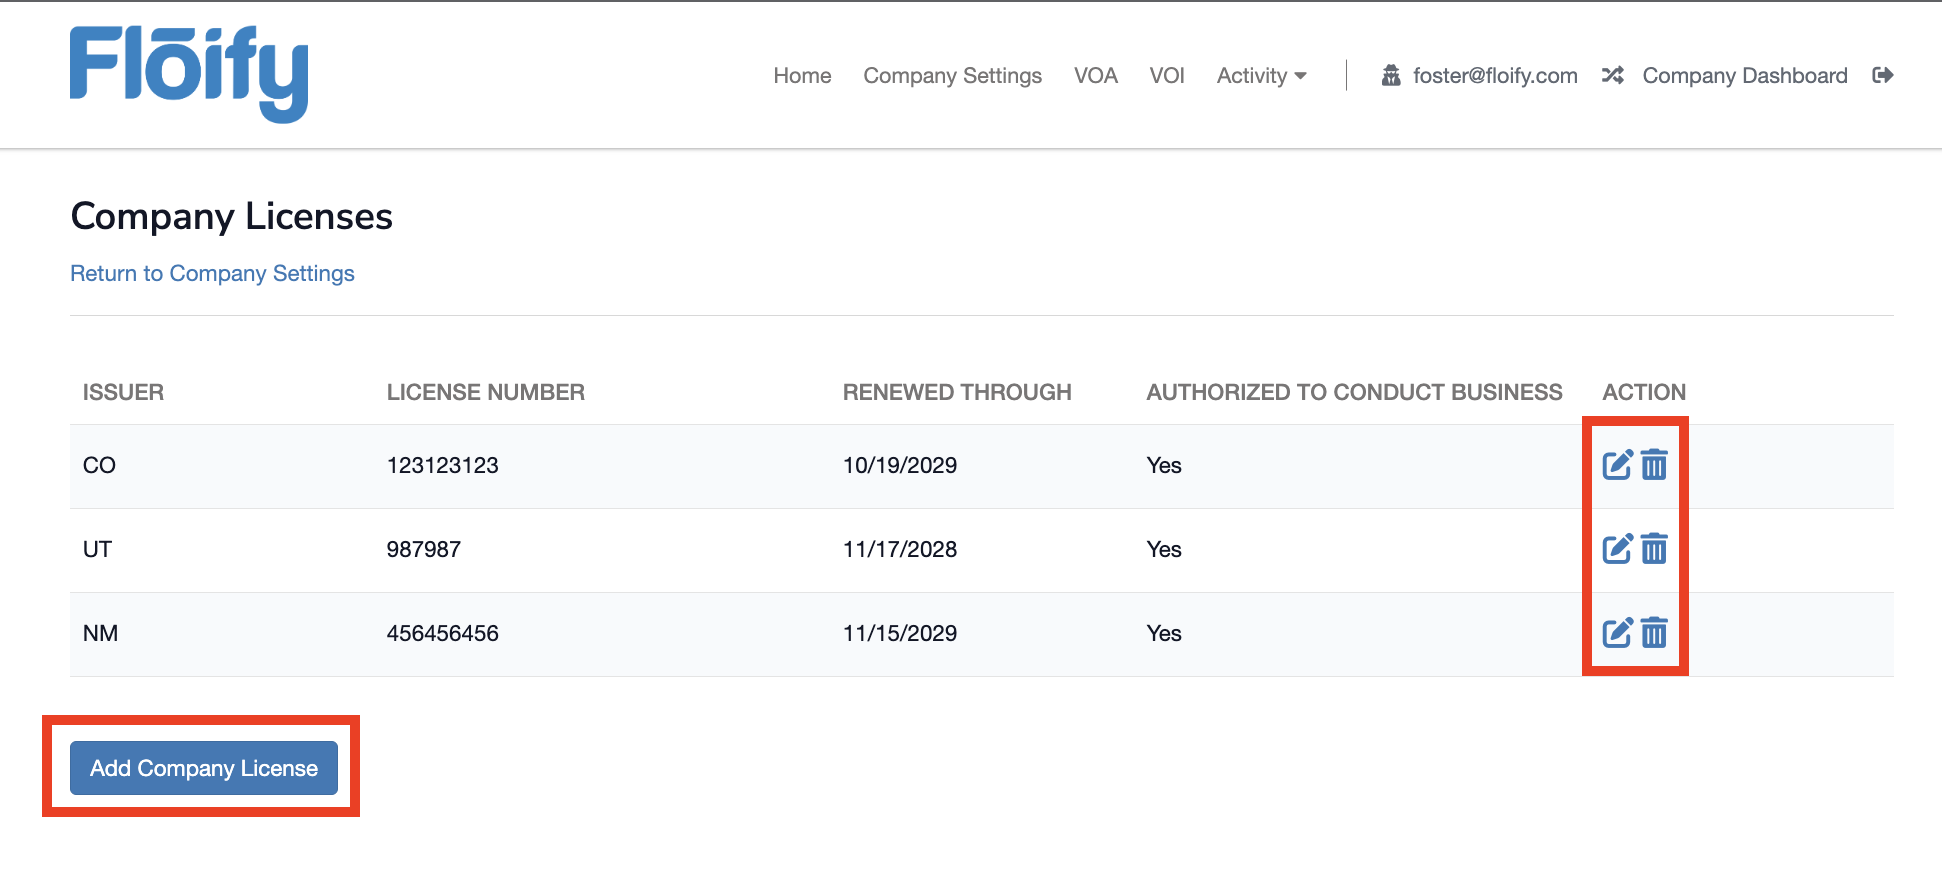The height and width of the screenshot is (894, 1942).
Task: Delete the NM license 456456456
Action: point(1654,633)
